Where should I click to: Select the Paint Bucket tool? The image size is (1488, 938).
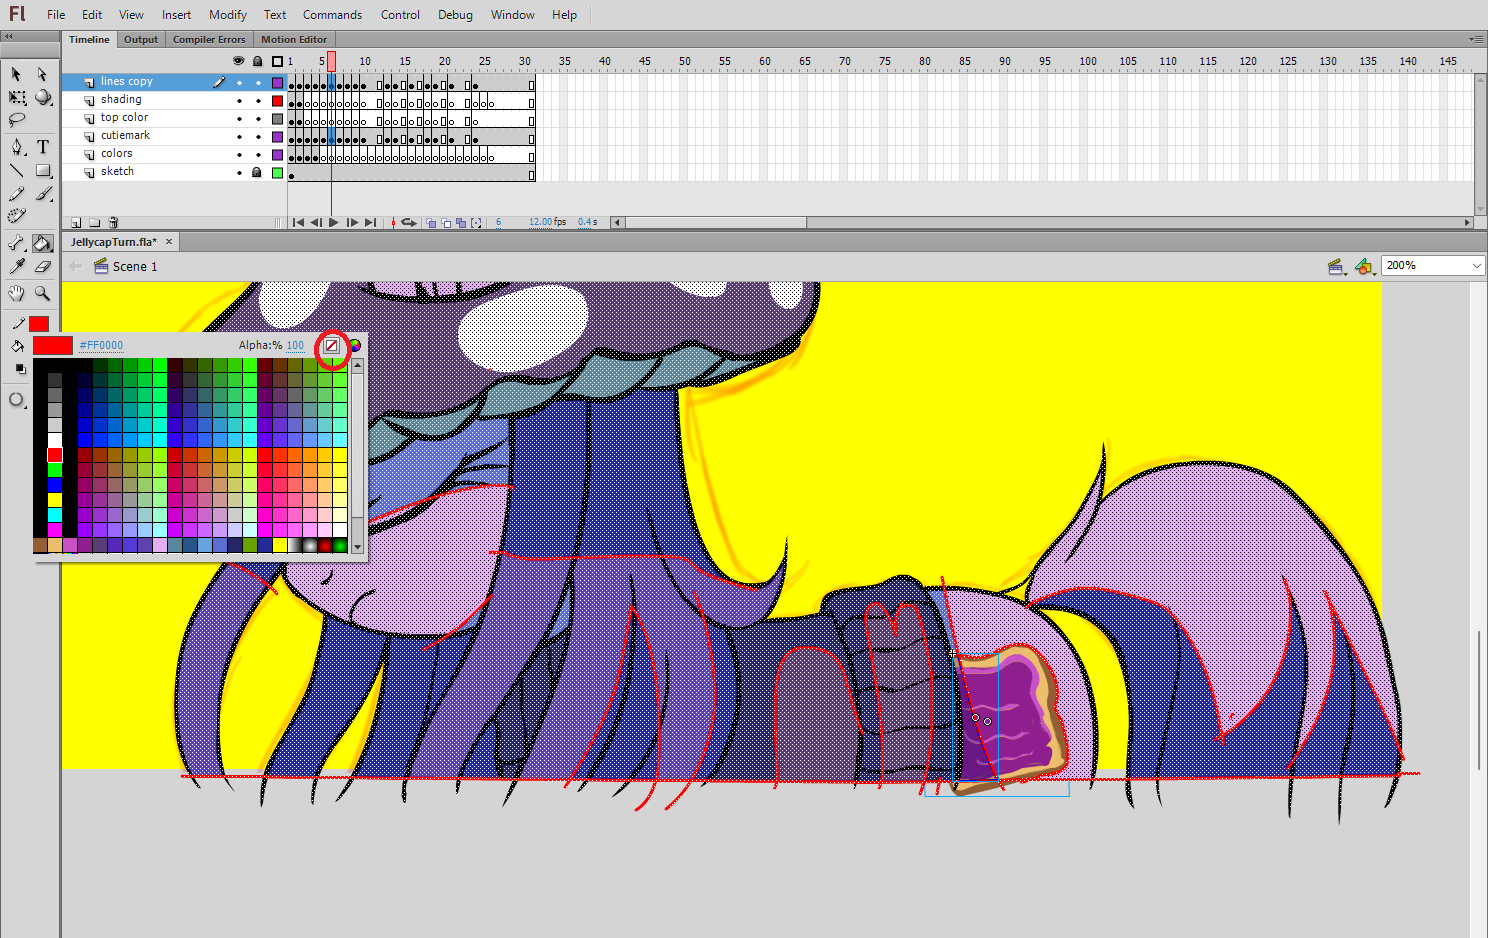click(x=42, y=243)
